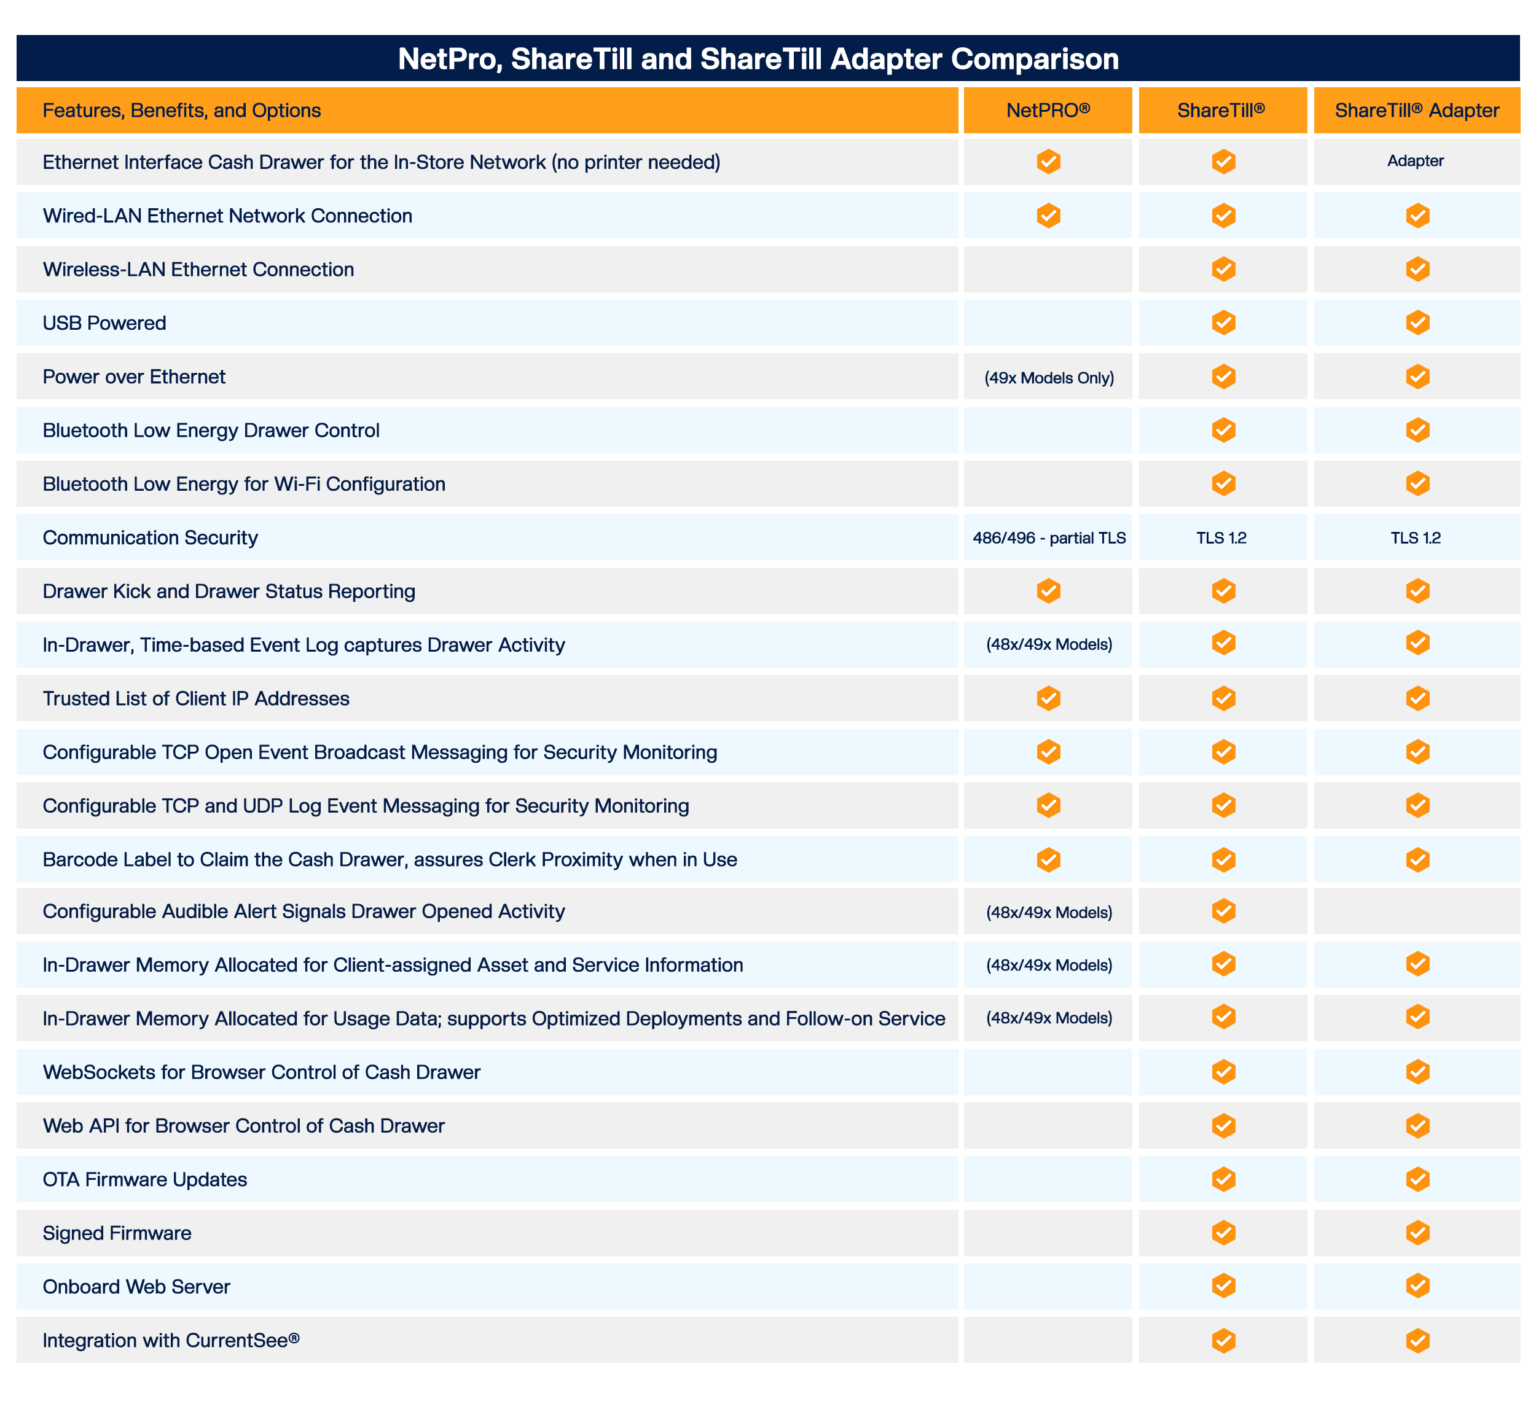The image size is (1536, 1428).
Task: Click the ShareTill® Adapter column header
Action: tap(1417, 111)
